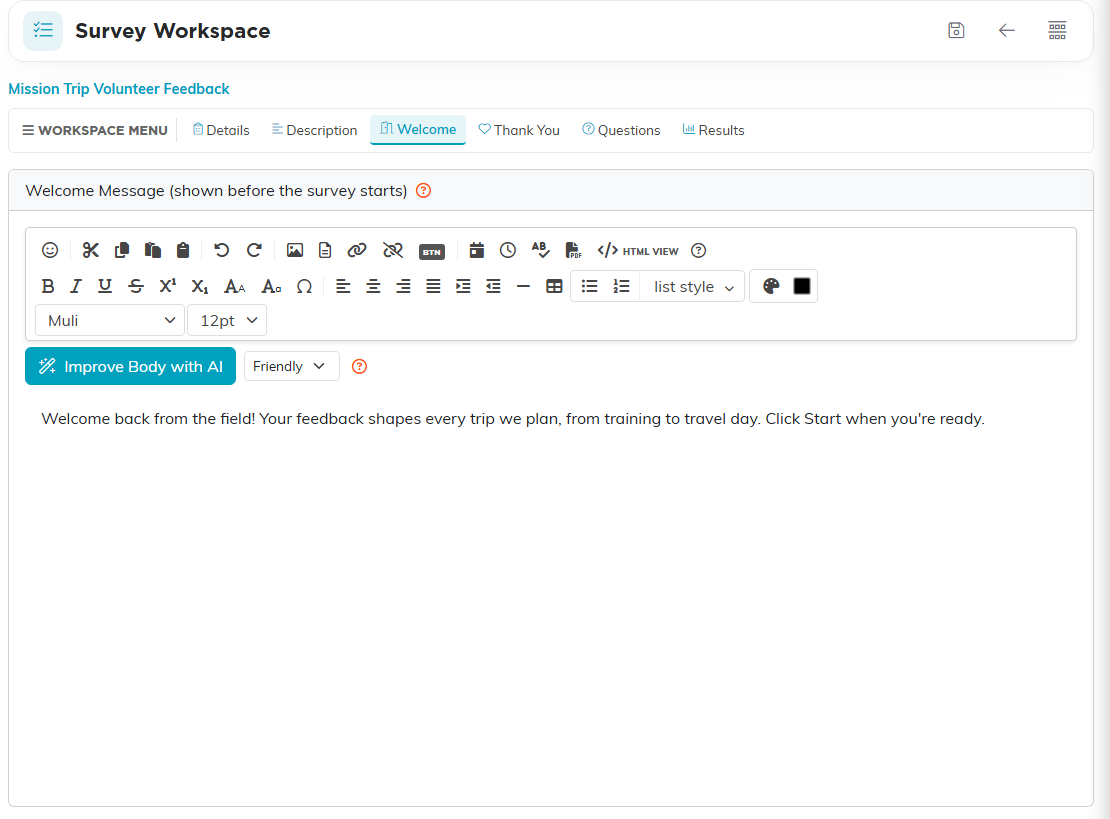Open the emoji picker icon
This screenshot has width=1110, height=819.
[x=50, y=250]
